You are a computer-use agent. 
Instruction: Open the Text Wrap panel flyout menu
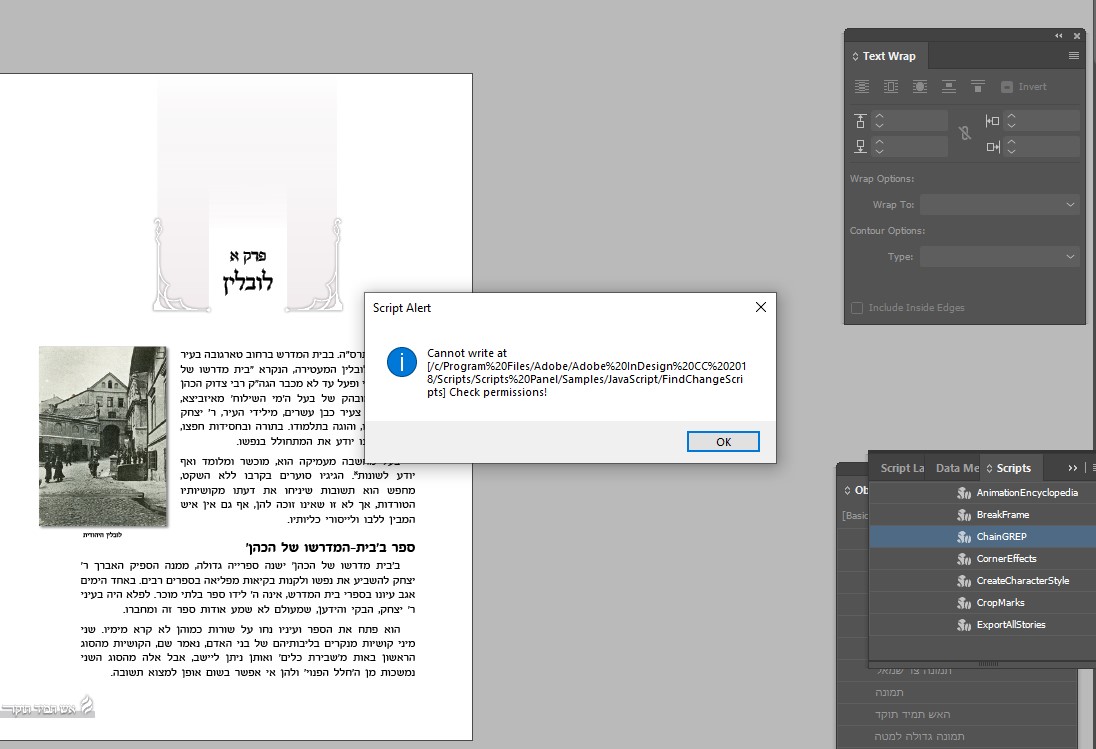point(1075,55)
